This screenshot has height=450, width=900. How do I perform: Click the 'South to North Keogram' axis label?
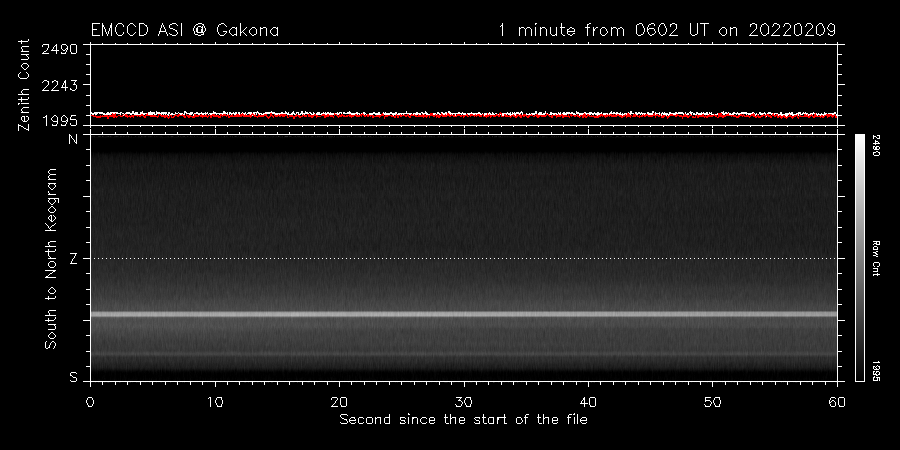click(51, 258)
